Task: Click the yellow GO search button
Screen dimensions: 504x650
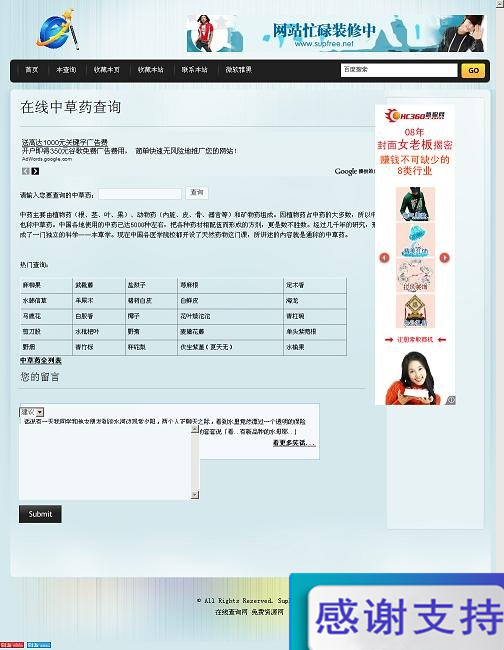Action: click(473, 70)
